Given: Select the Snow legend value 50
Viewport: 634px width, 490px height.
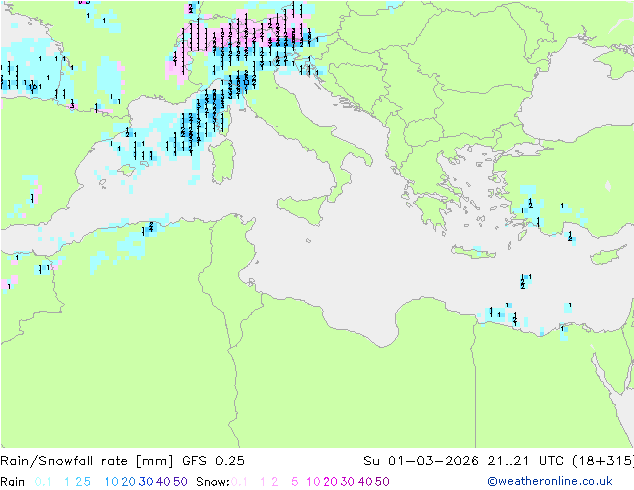Looking at the screenshot, I should pos(382,482).
